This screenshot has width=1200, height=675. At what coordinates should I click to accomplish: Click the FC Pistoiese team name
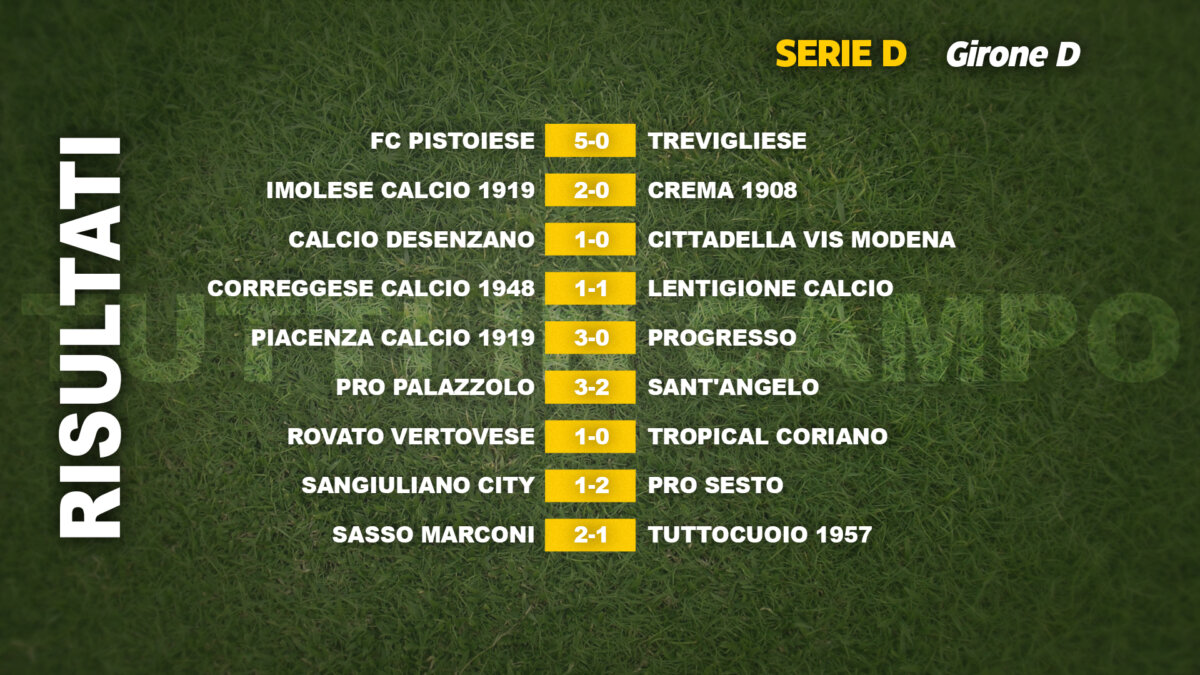tap(452, 141)
